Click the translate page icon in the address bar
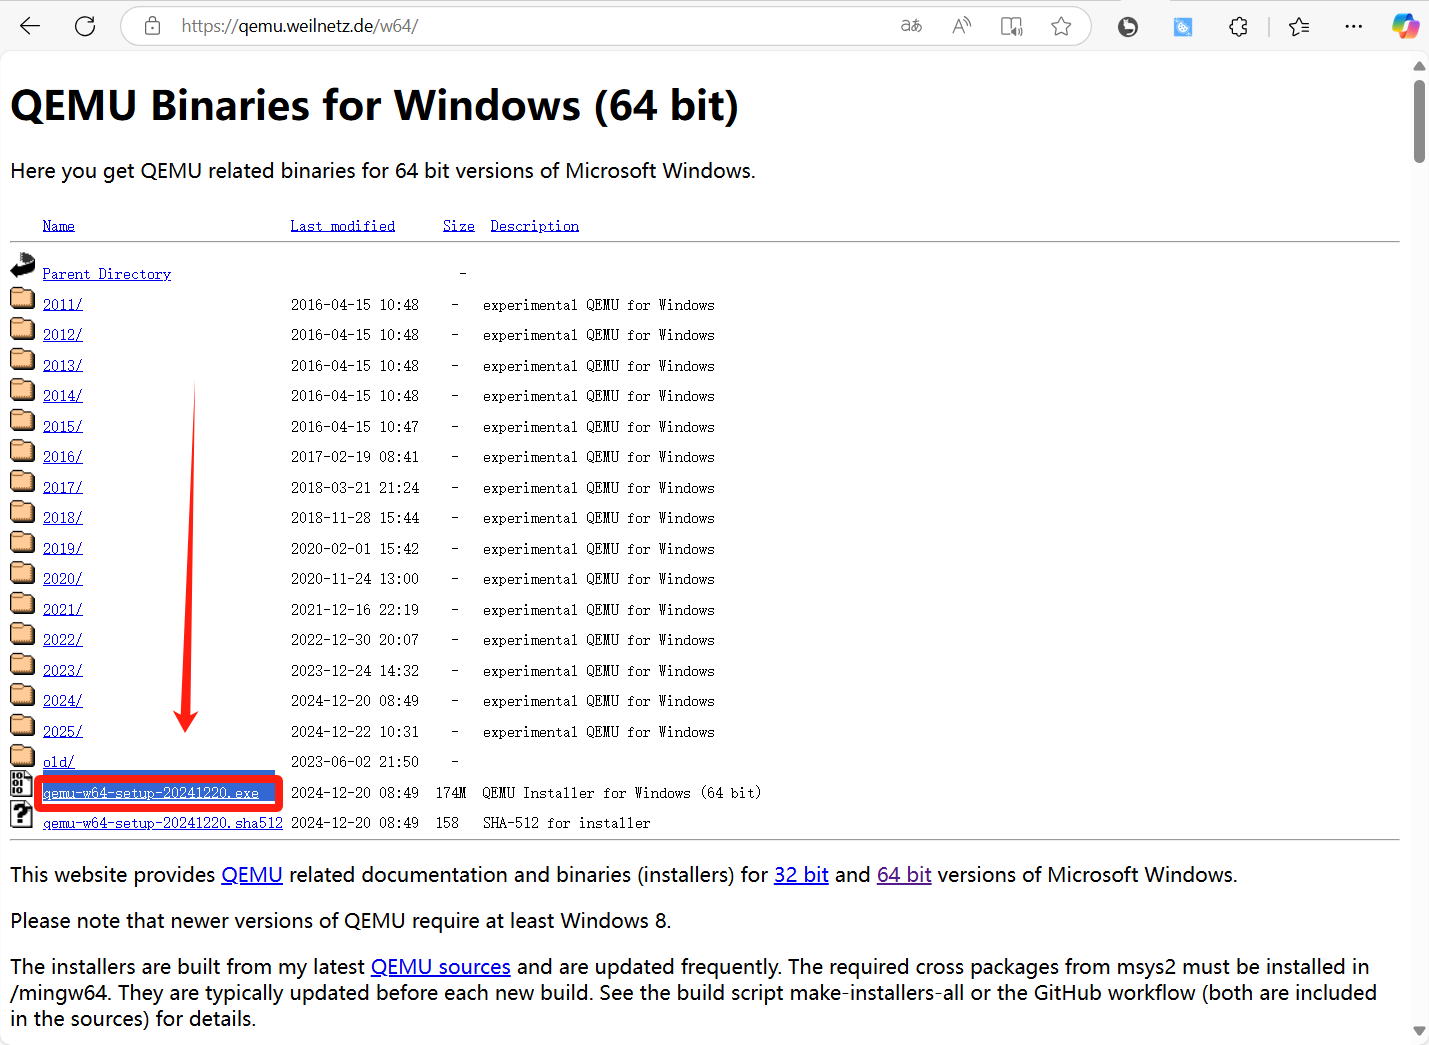 tap(911, 26)
